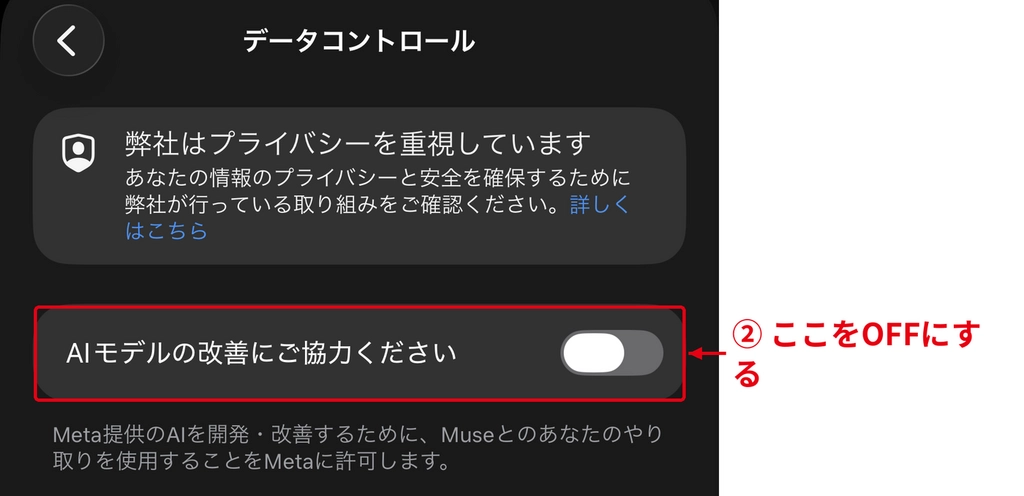Turn off AIモデルの改善にご協力ください toggle

pos(612,352)
